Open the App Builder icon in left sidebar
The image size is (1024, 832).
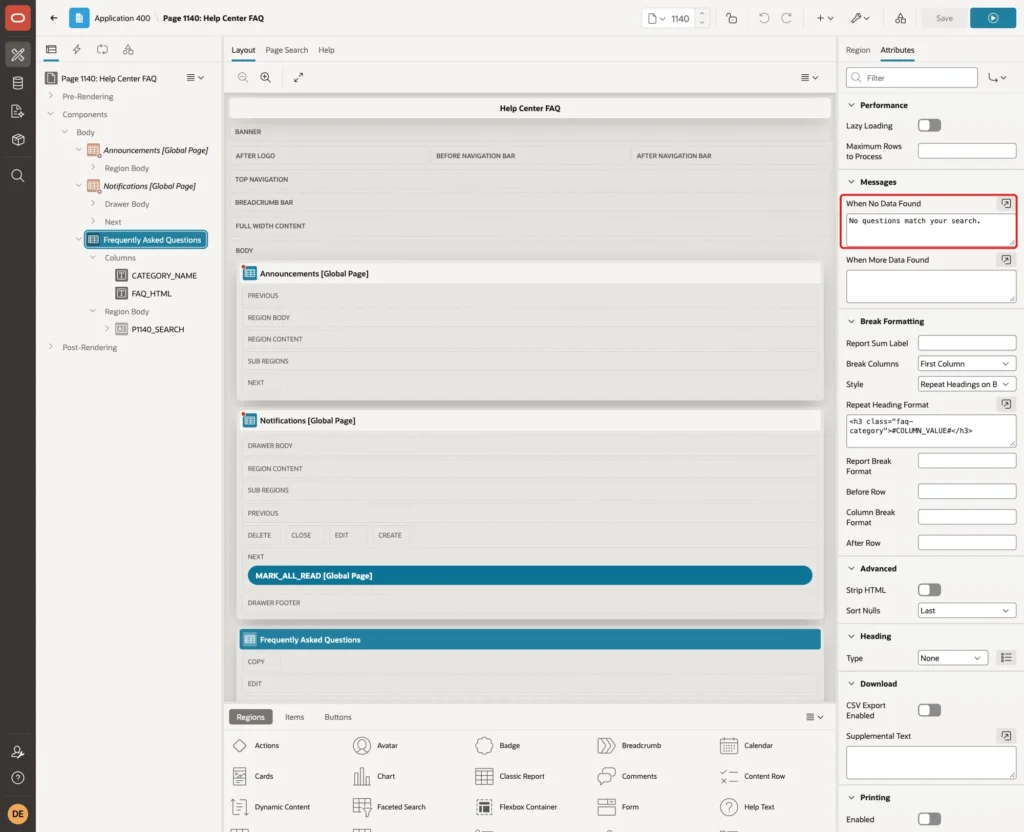pos(18,55)
